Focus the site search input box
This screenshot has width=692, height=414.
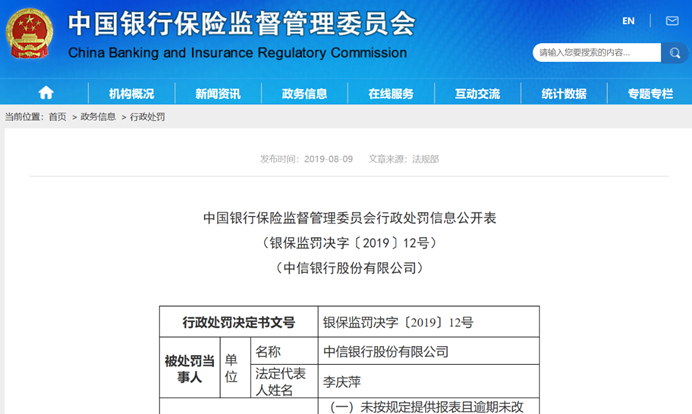click(x=597, y=53)
